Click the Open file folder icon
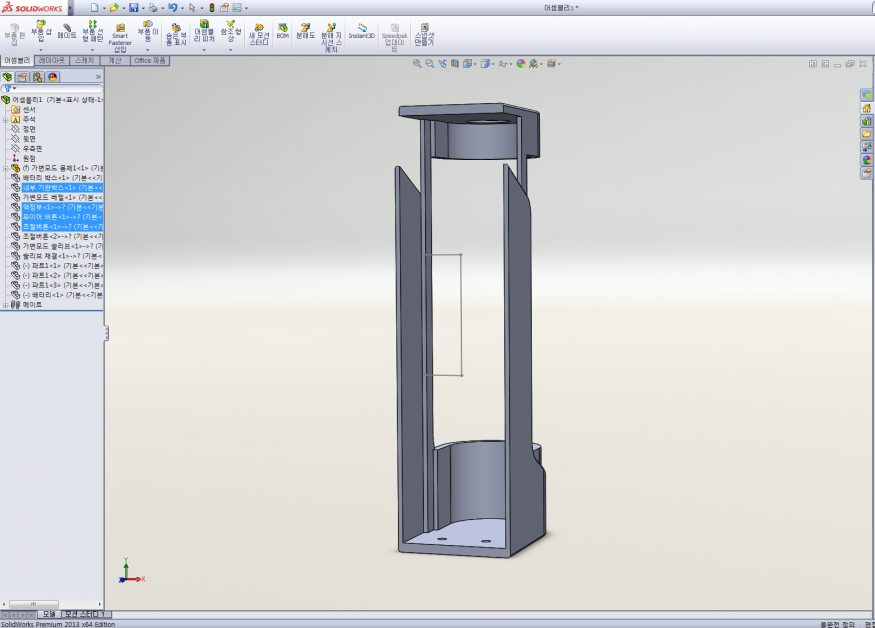This screenshot has width=875, height=628. pos(114,8)
